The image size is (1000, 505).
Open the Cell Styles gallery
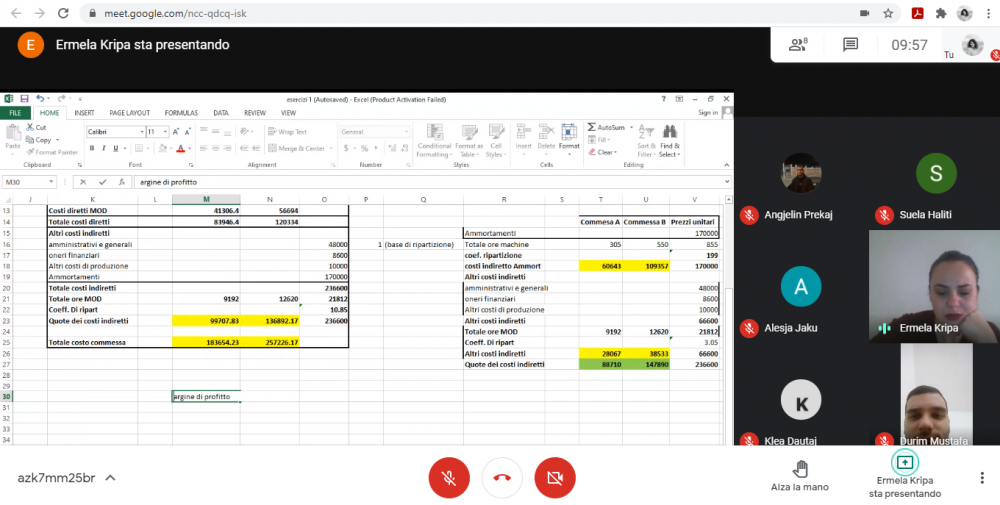tap(496, 141)
